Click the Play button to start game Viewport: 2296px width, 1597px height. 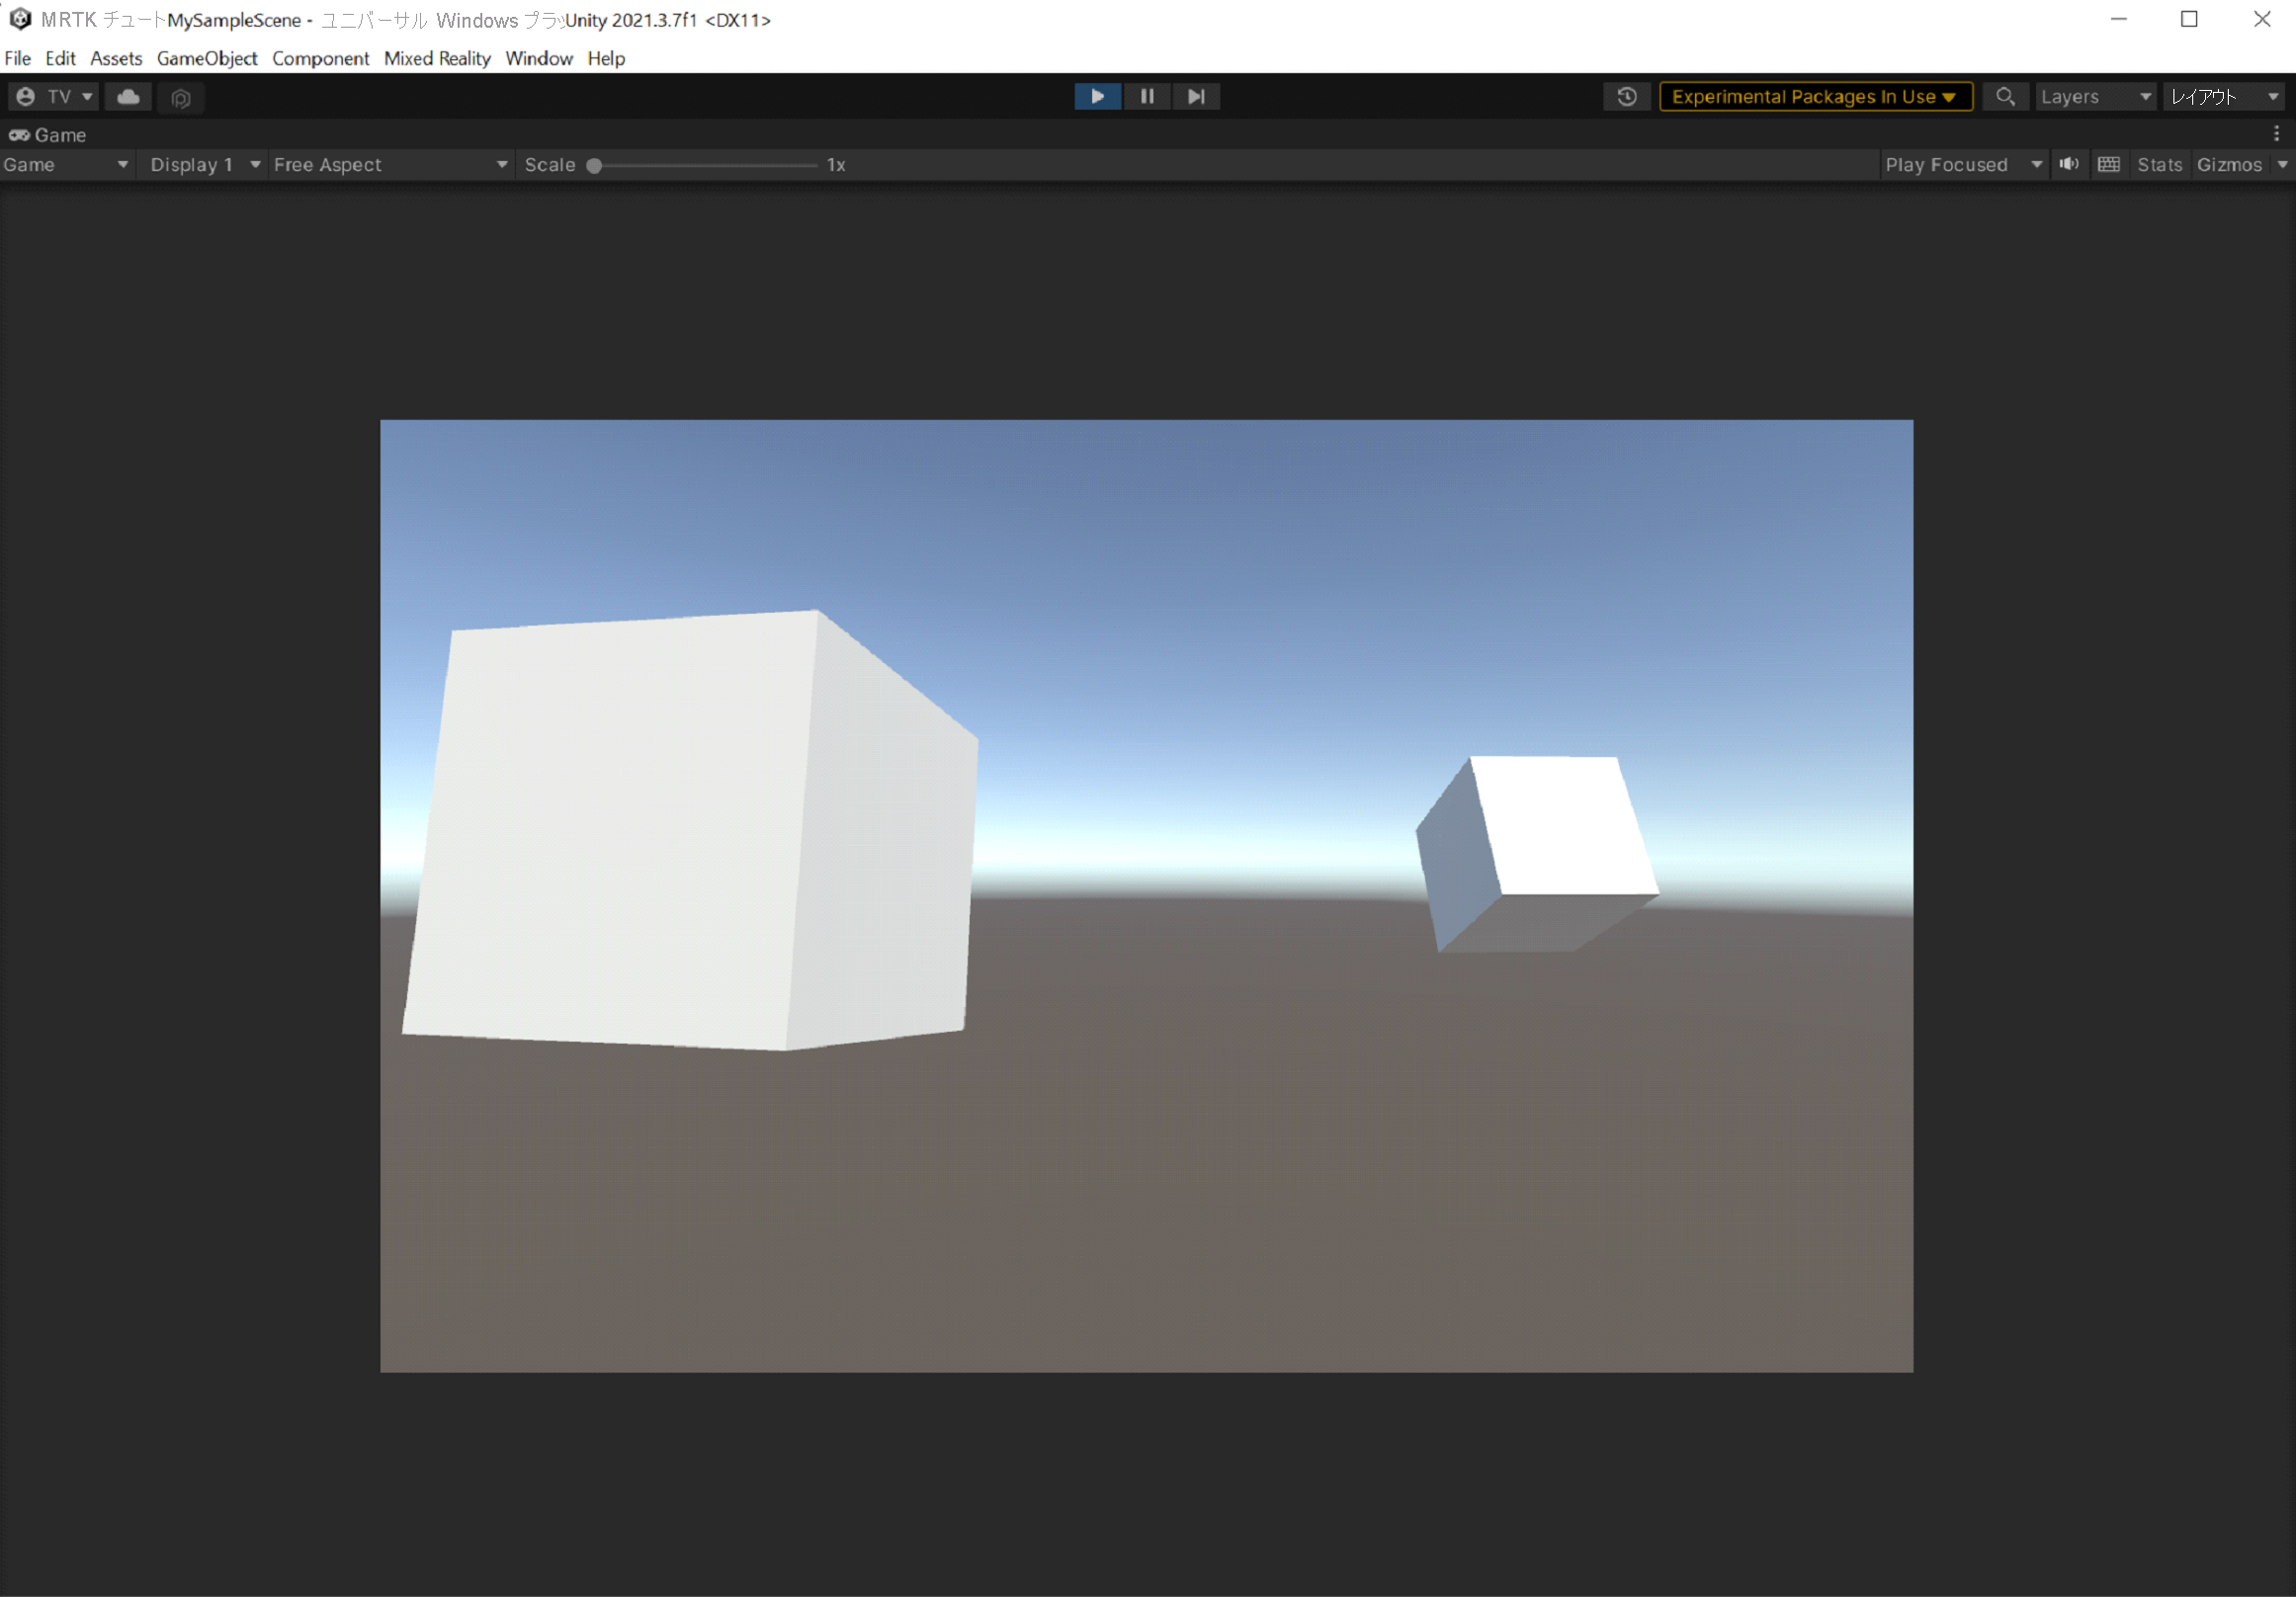tap(1096, 96)
